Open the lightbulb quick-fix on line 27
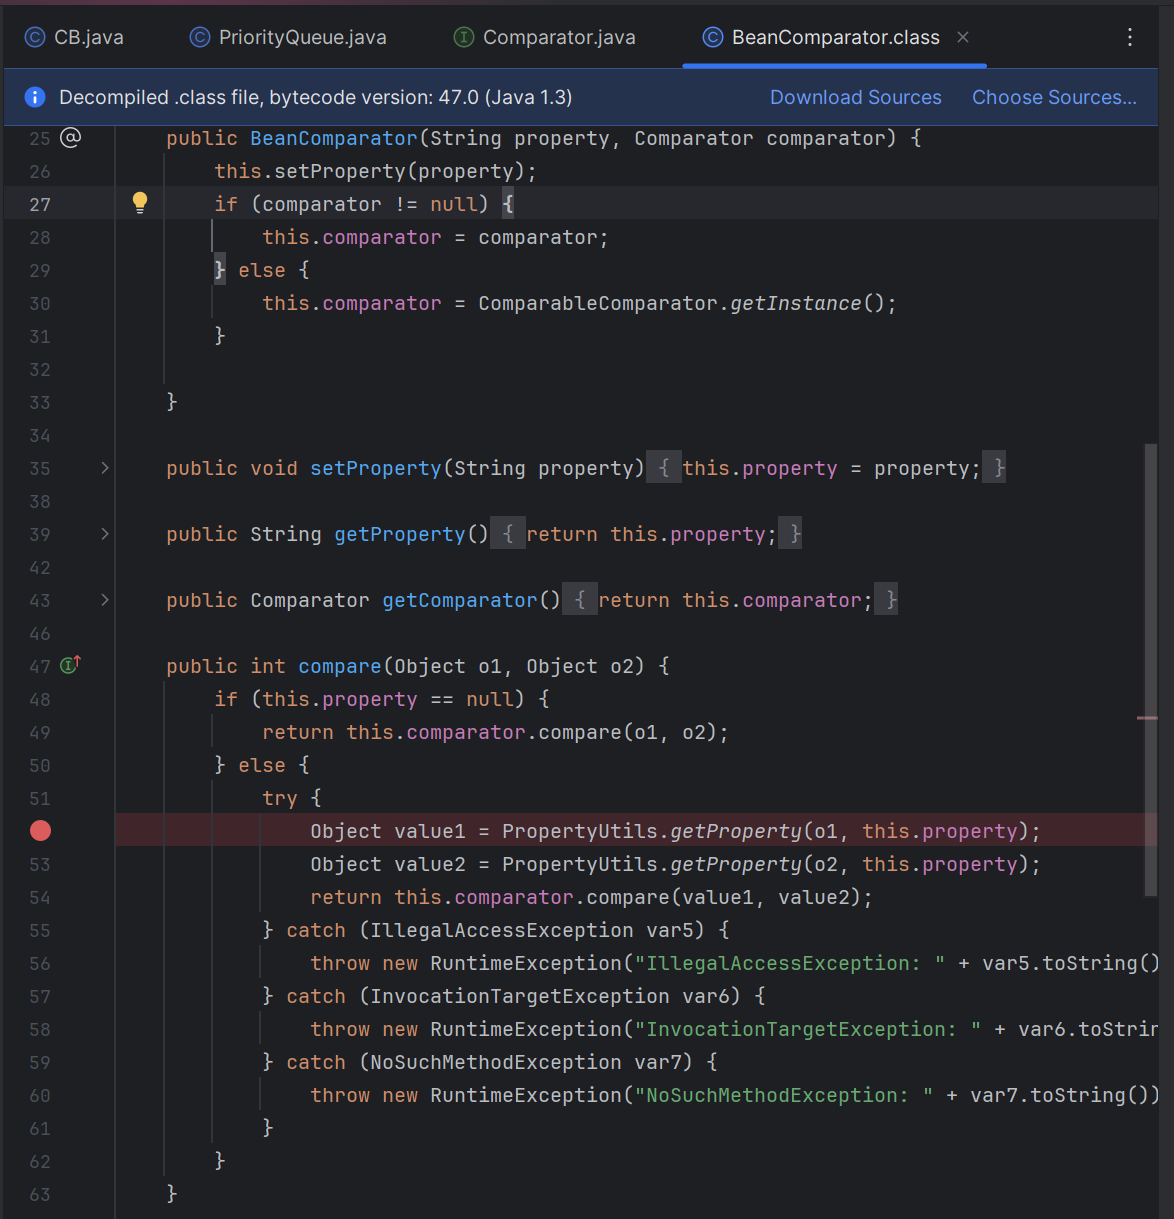Viewport: 1174px width, 1219px height. pos(140,203)
